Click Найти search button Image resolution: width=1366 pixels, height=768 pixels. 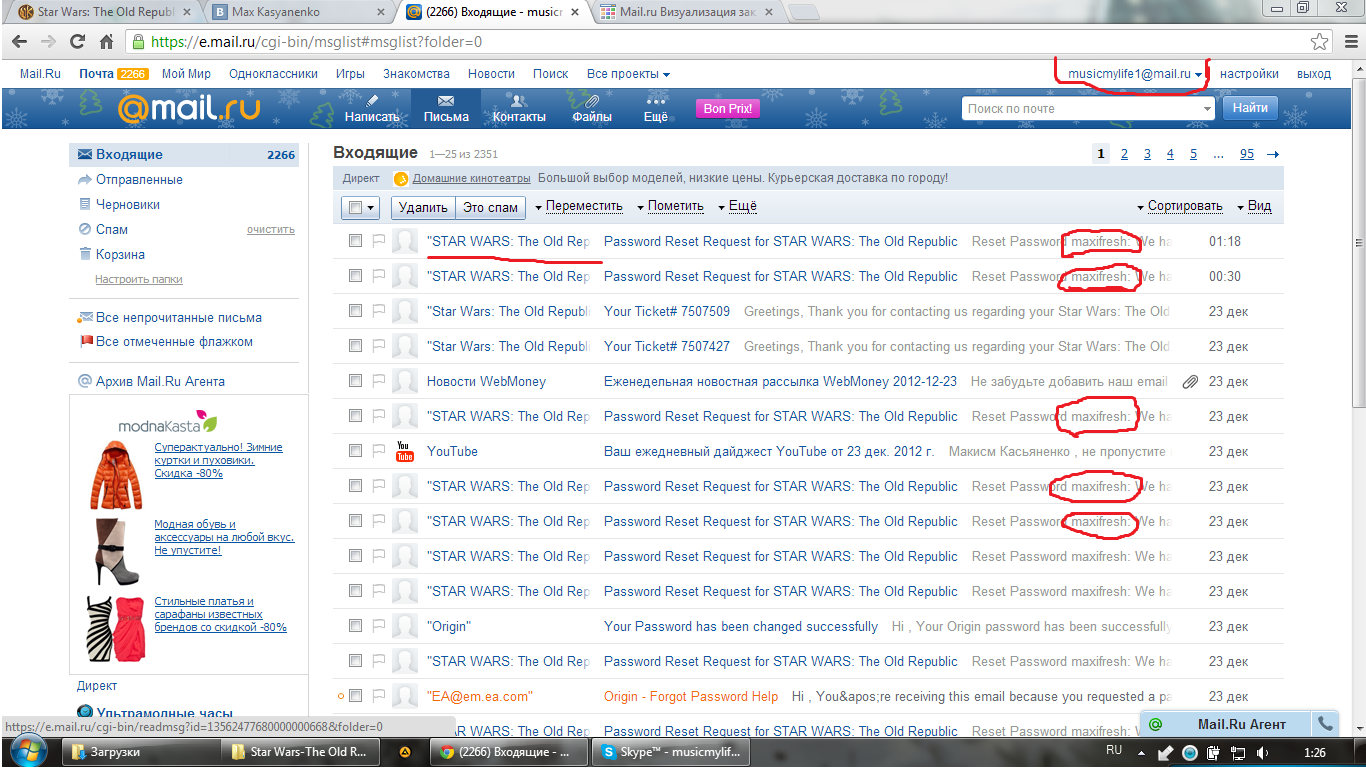click(1250, 108)
